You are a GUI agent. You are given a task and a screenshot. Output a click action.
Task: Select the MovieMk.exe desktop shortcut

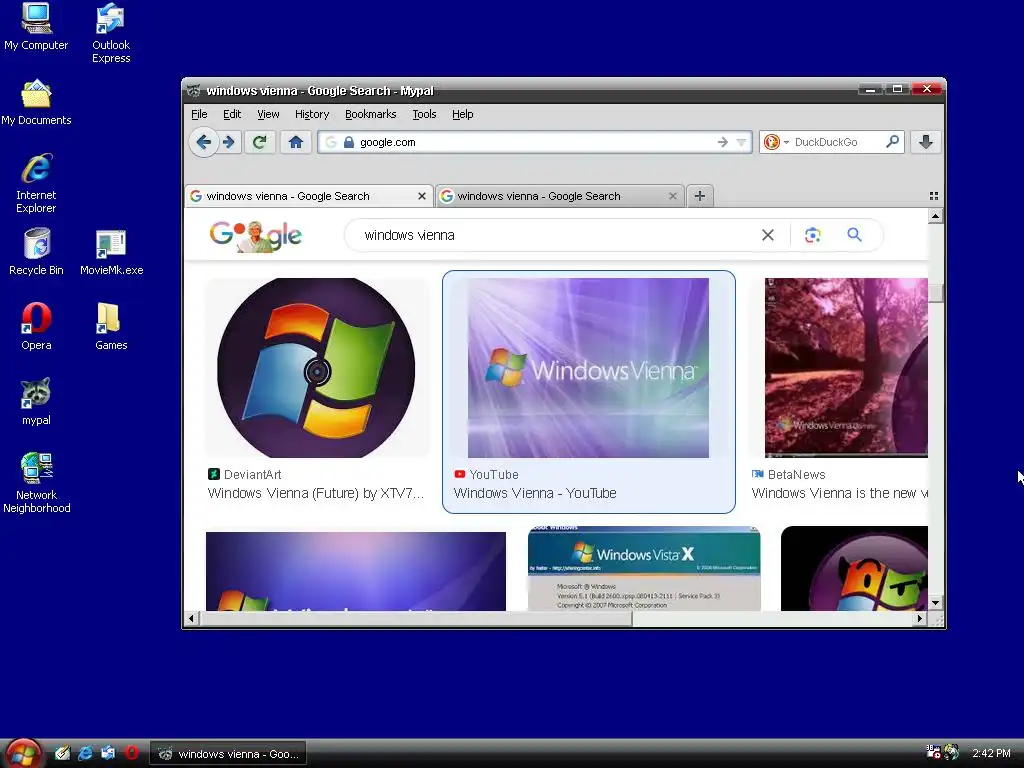click(111, 252)
